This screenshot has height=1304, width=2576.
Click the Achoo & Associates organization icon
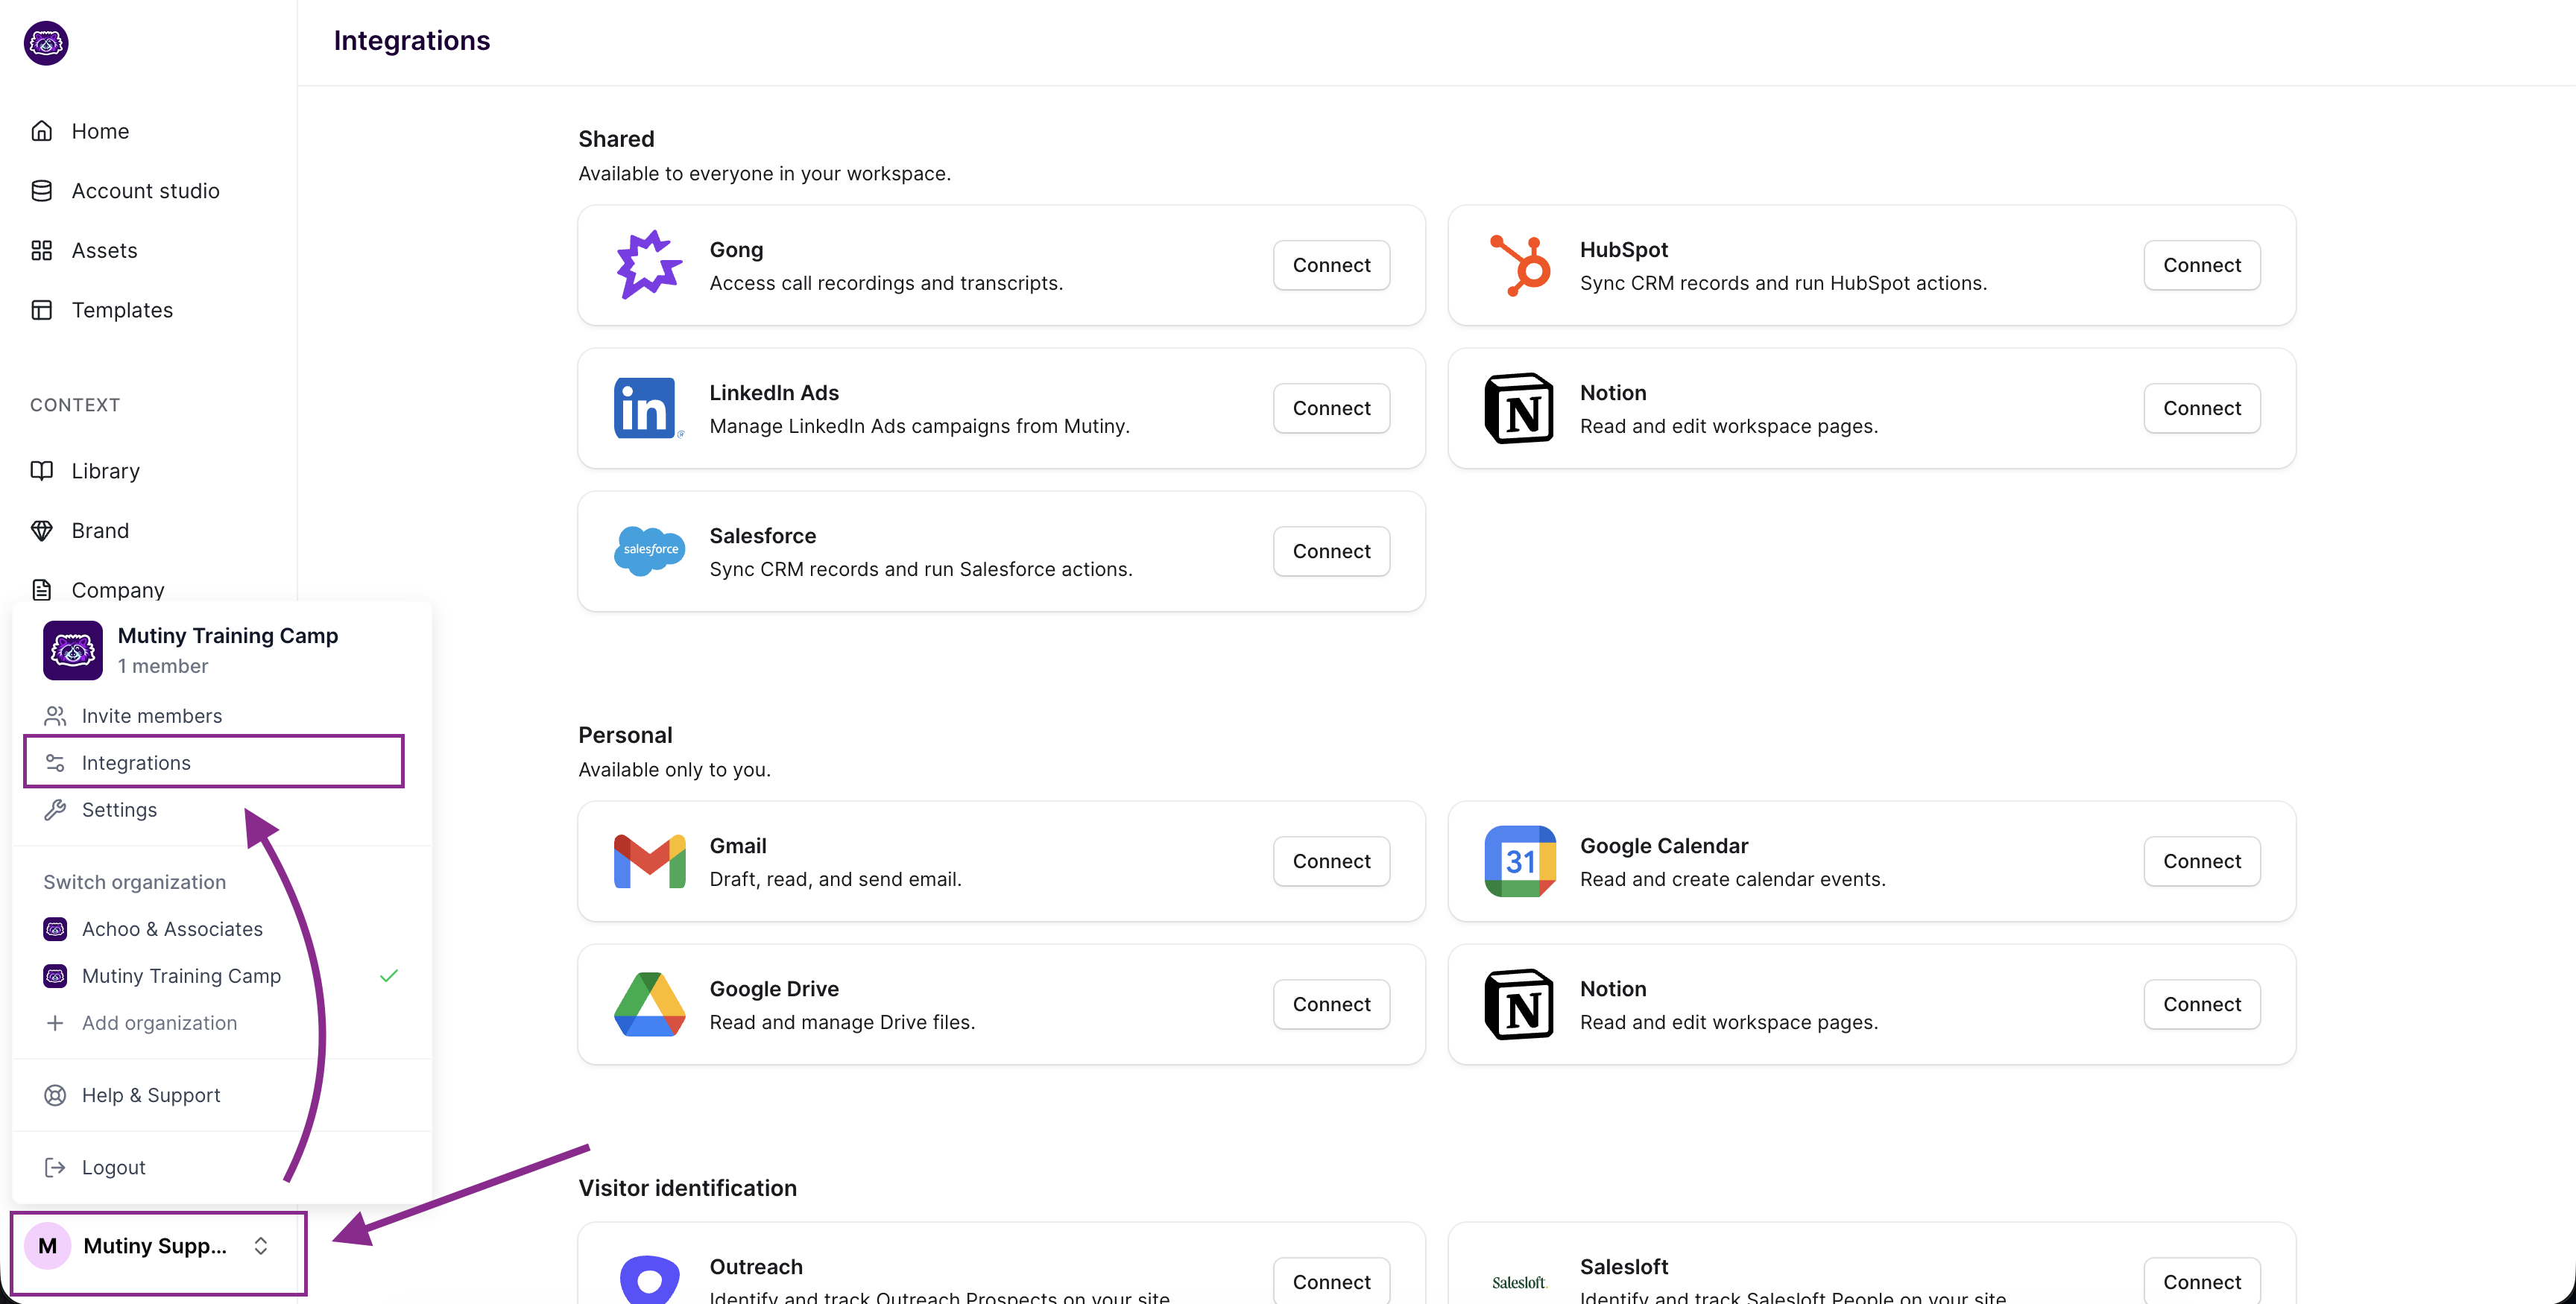pyautogui.click(x=55, y=929)
